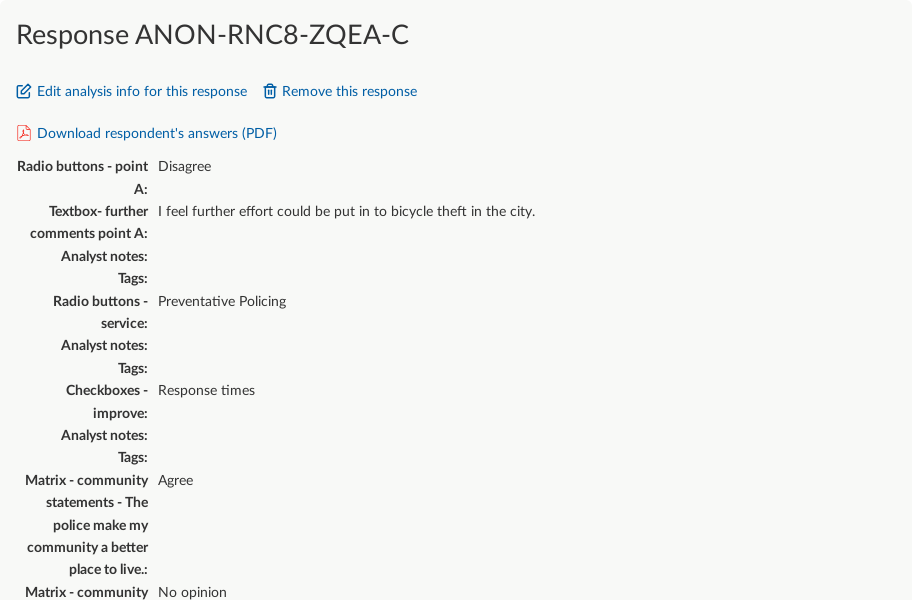Click Tags label under Checkboxes improve
Image resolution: width=912 pixels, height=600 pixels.
[x=133, y=458]
